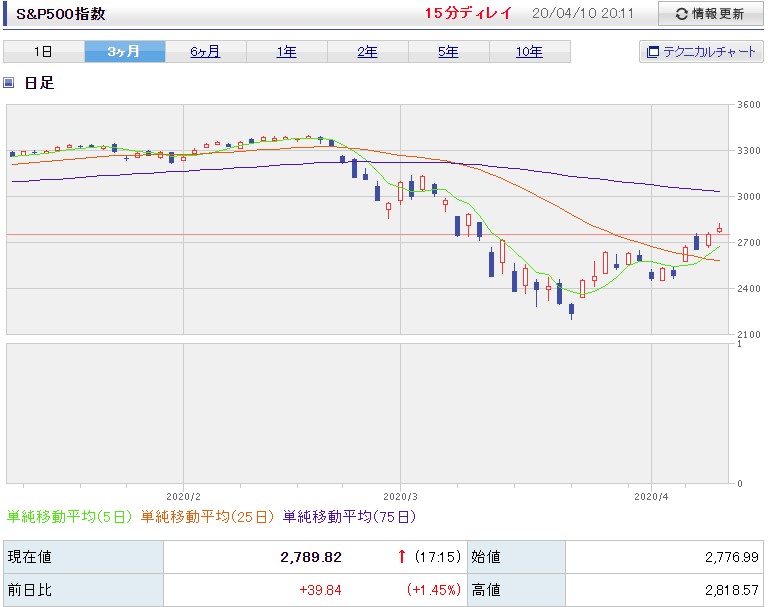Click the current value 2,789.82
The image size is (768, 607).
click(x=311, y=557)
